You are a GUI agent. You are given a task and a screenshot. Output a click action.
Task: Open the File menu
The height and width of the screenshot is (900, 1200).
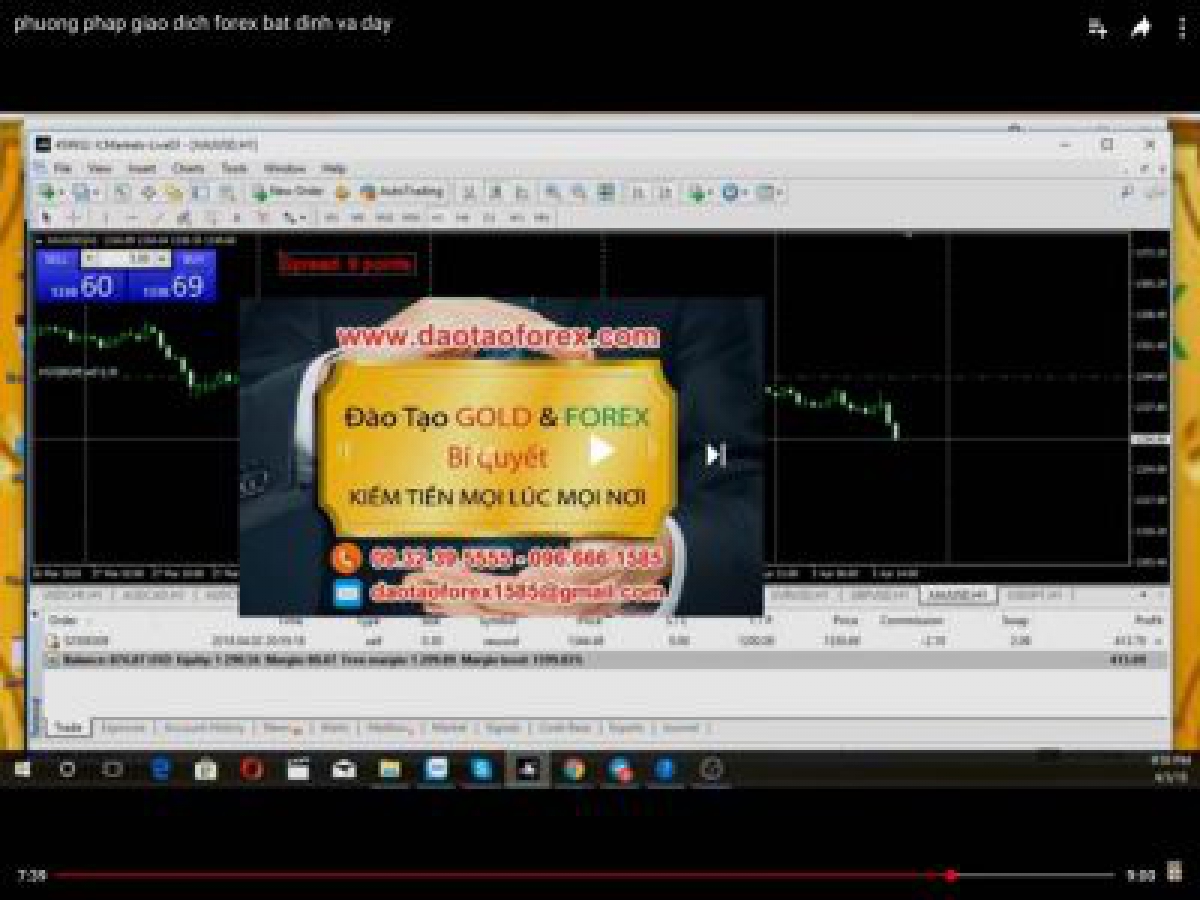[x=62, y=168]
